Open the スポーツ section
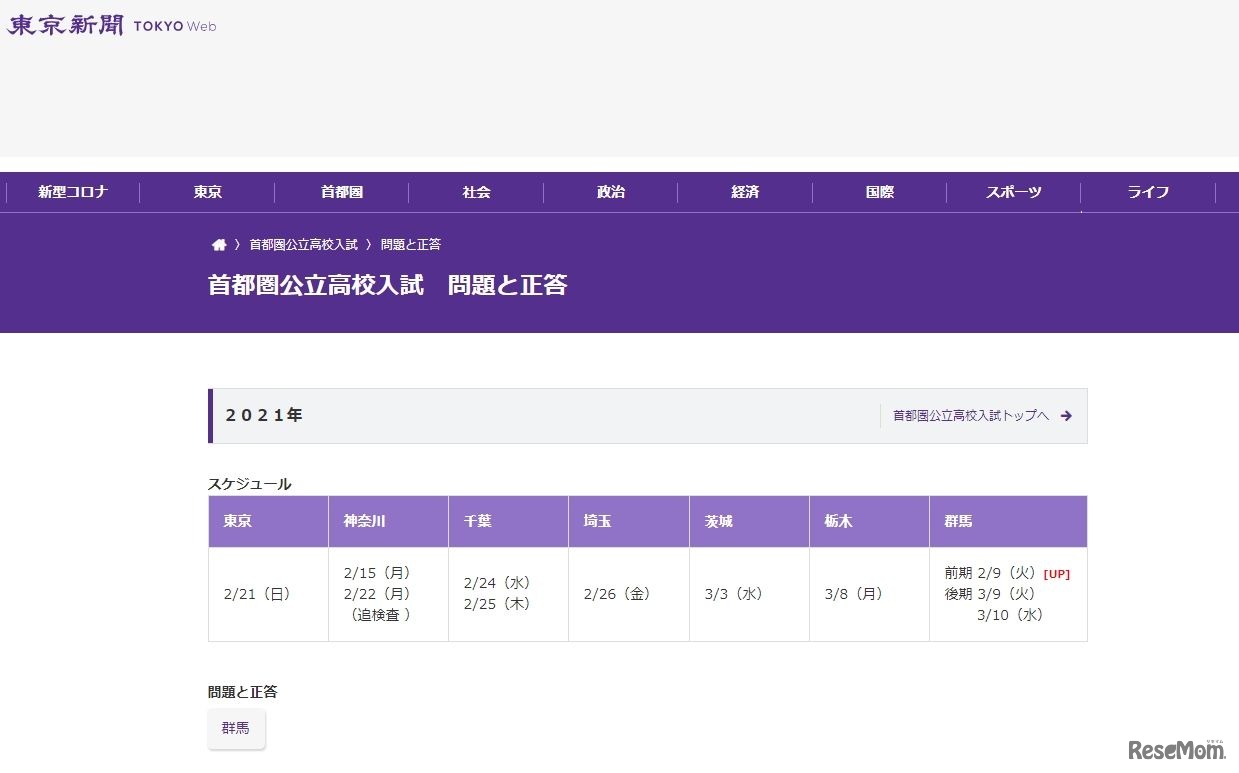 [1013, 192]
